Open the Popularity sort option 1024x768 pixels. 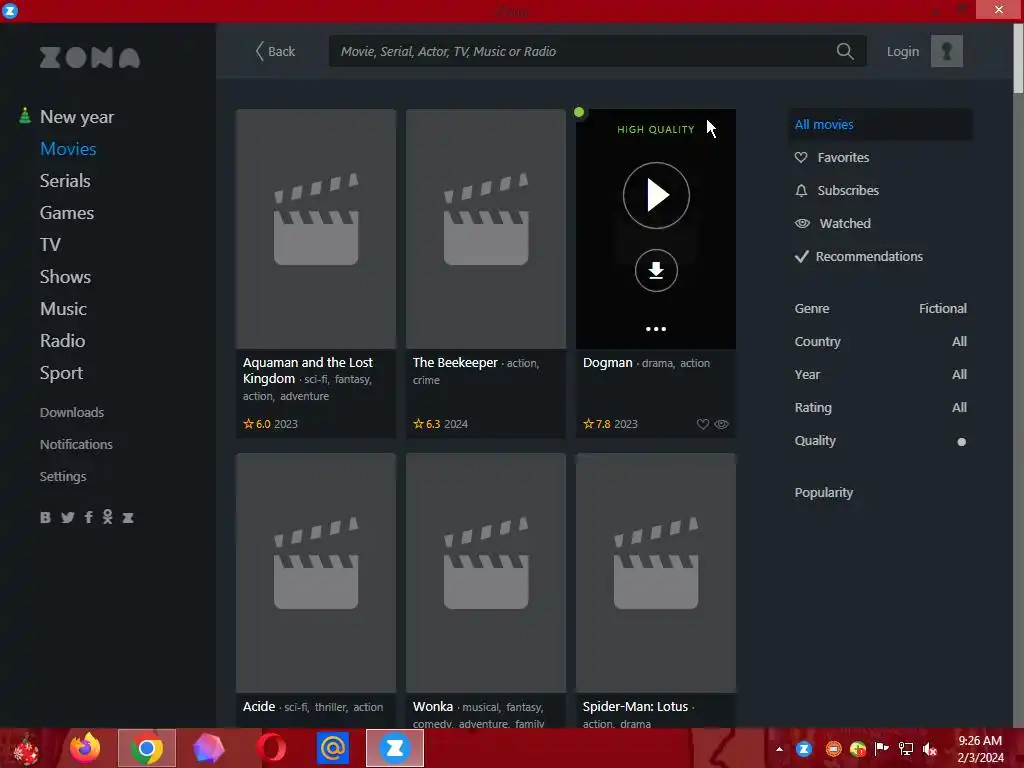pyautogui.click(x=823, y=492)
